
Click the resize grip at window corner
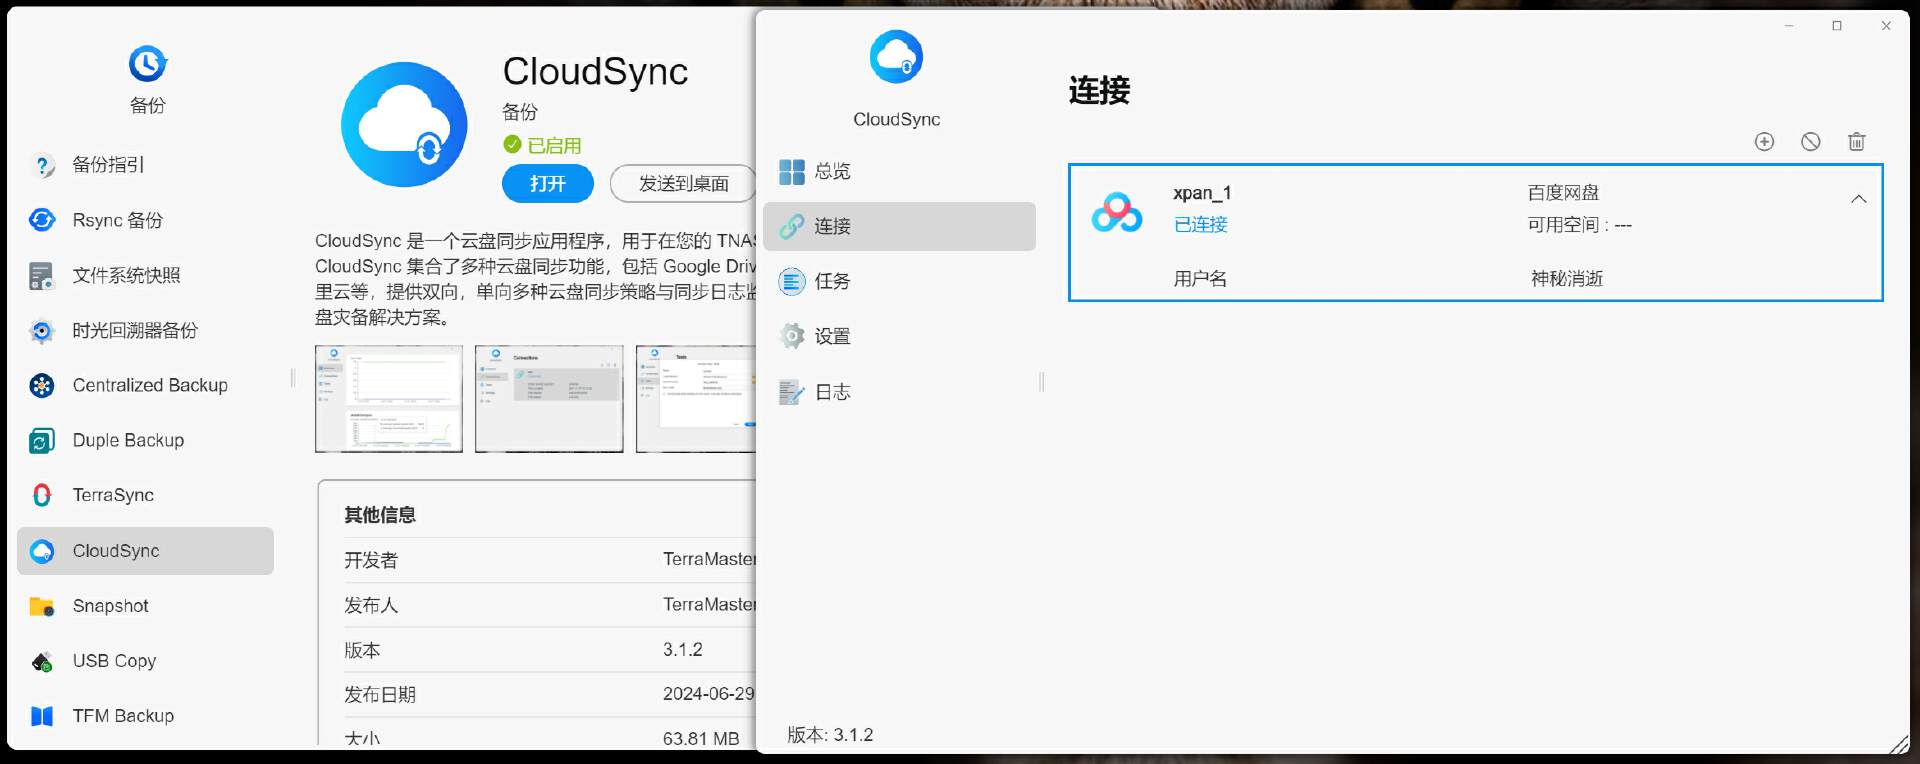tap(1898, 742)
